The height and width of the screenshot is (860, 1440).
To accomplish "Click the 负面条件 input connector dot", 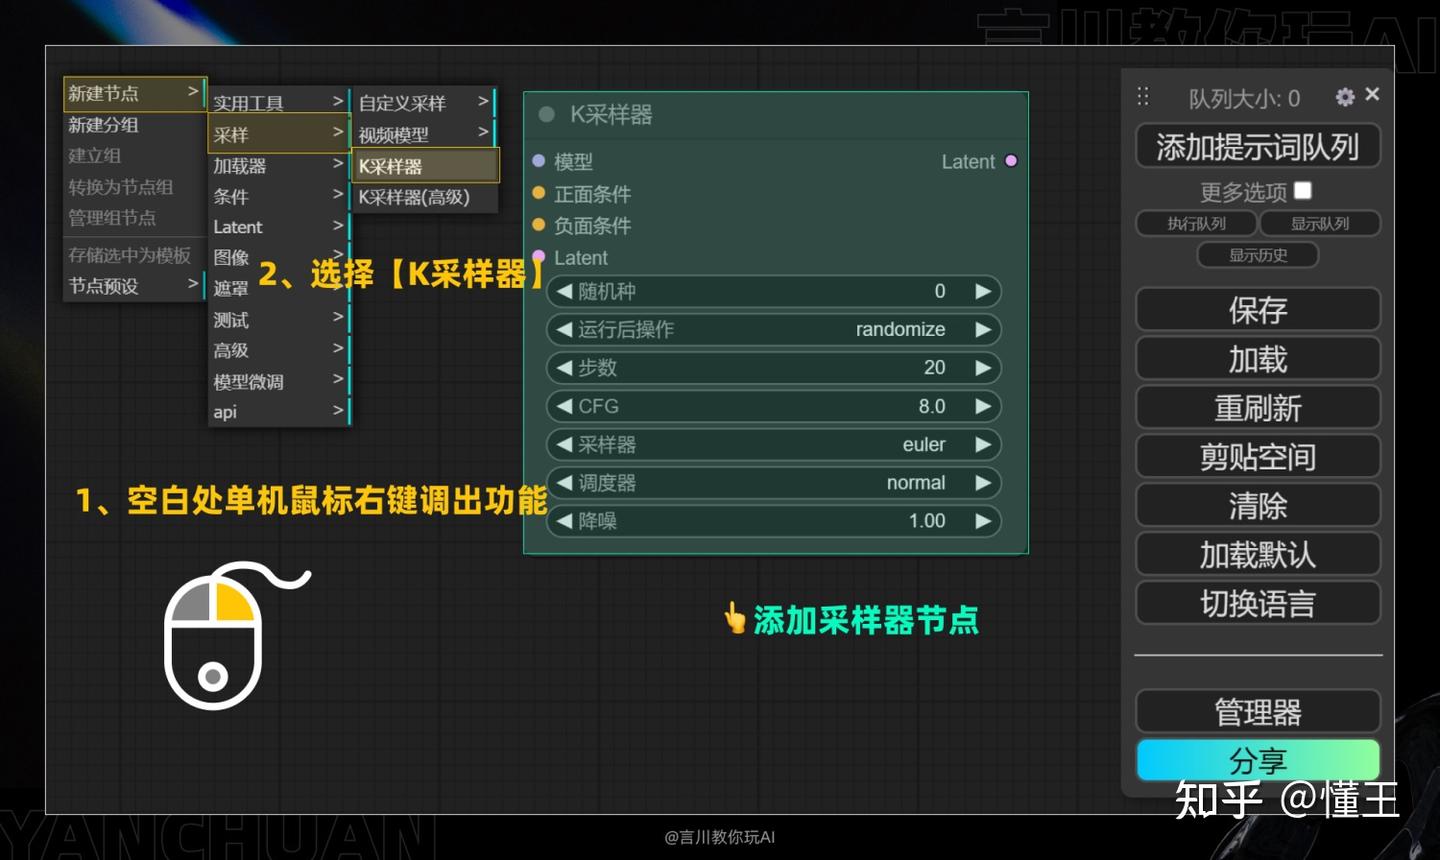I will tap(539, 224).
